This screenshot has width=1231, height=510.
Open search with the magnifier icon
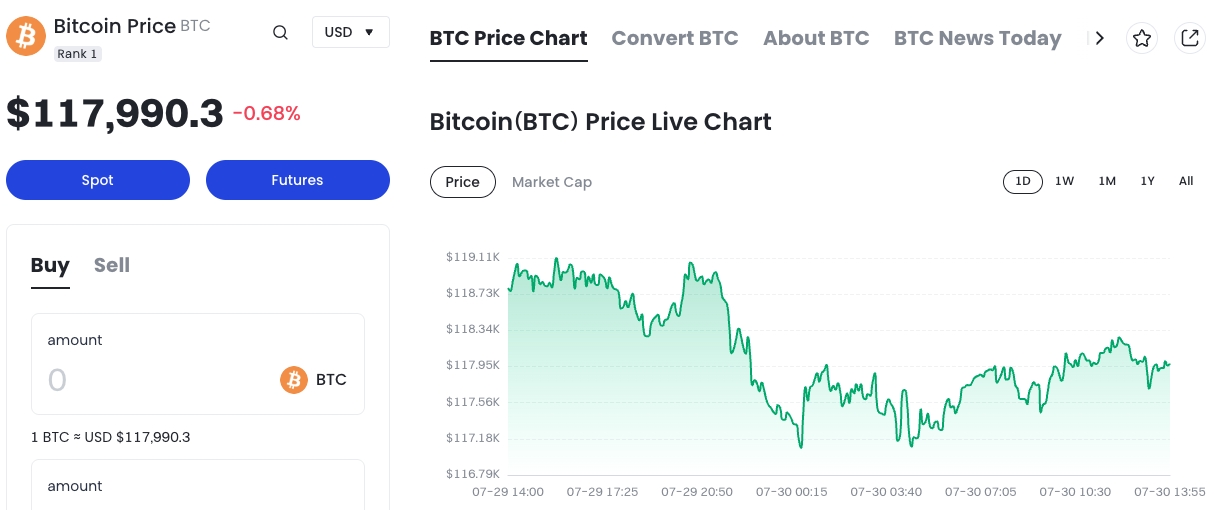[281, 32]
